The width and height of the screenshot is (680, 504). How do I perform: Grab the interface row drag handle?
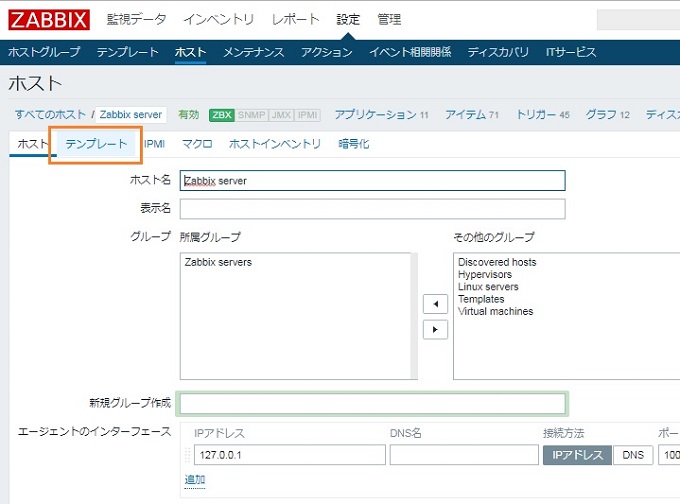(187, 455)
